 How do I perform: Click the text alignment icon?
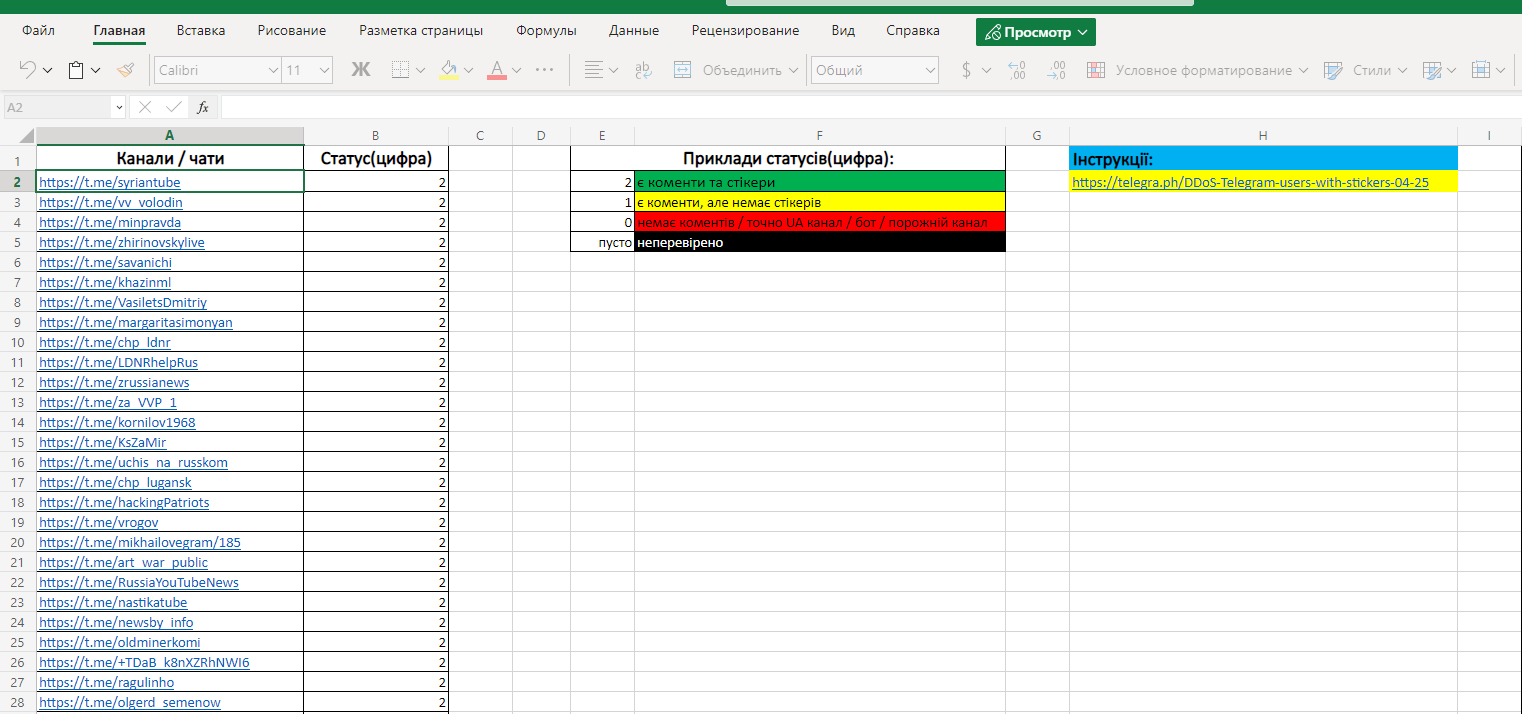point(593,70)
